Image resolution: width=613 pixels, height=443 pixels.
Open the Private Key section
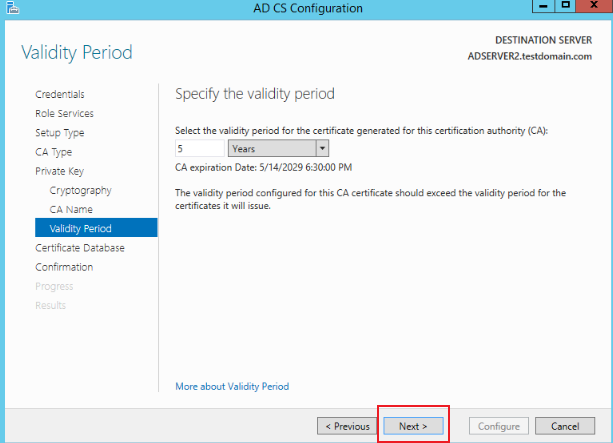tap(59, 171)
